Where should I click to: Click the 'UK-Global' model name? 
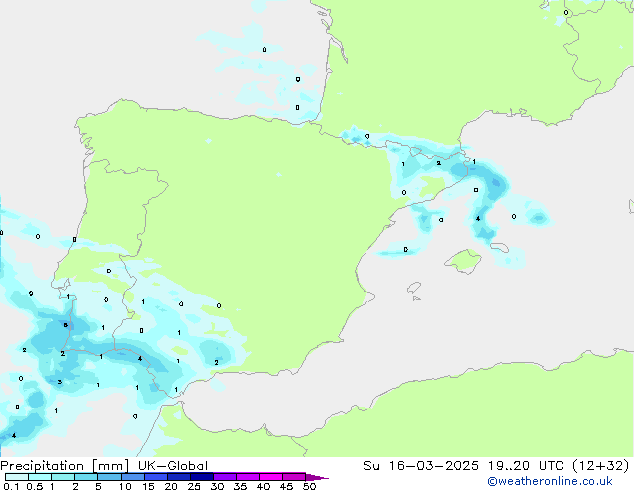point(173,466)
